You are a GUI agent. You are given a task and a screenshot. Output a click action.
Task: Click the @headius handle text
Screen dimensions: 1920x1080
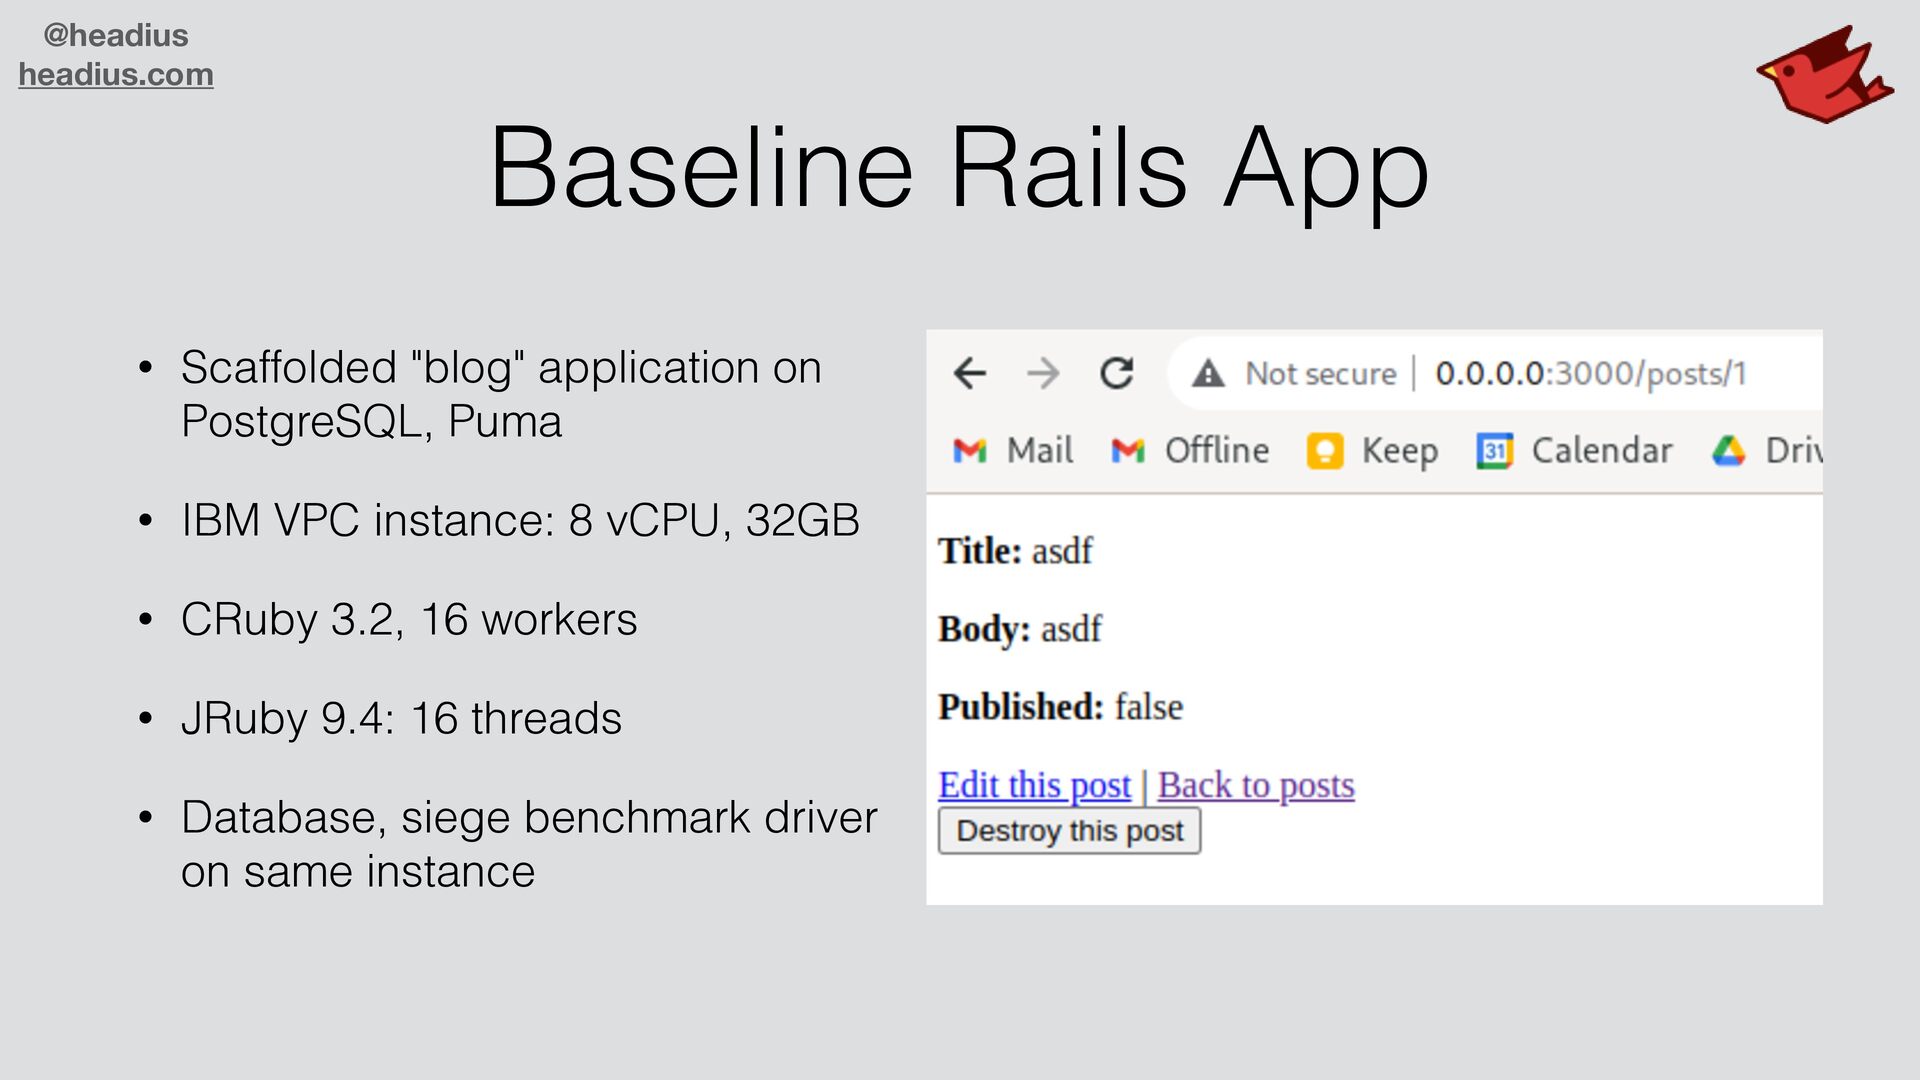(116, 36)
